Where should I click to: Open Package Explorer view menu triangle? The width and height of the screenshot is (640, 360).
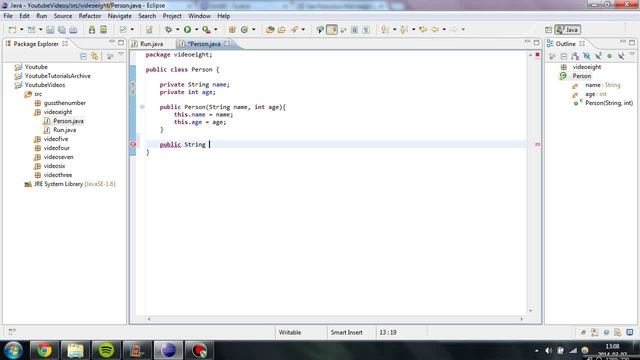click(x=121, y=55)
